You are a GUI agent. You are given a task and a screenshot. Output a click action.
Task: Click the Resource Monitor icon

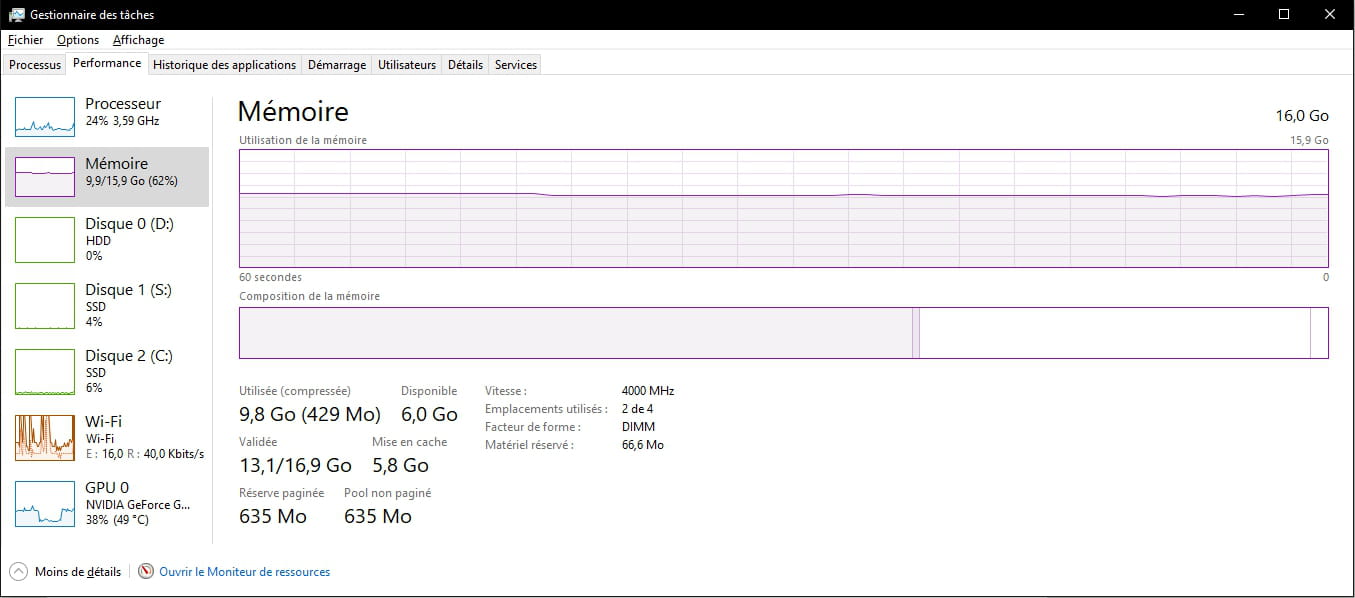click(146, 572)
